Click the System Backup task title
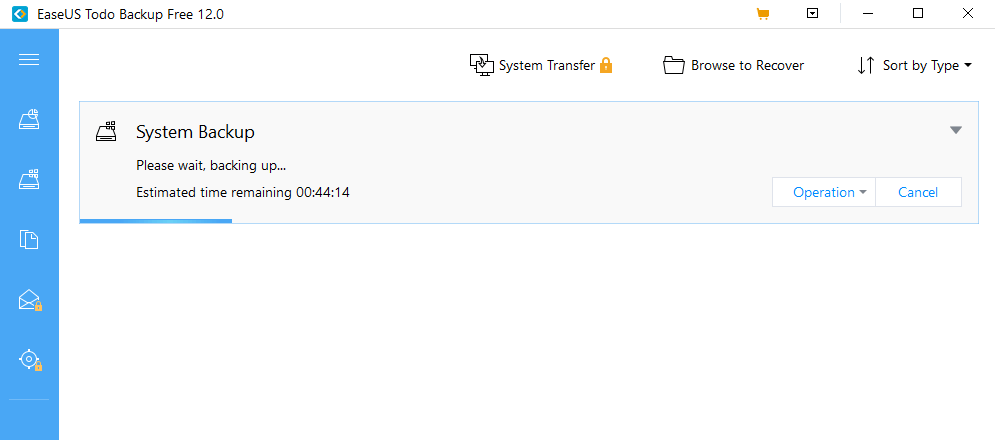 click(x=195, y=132)
